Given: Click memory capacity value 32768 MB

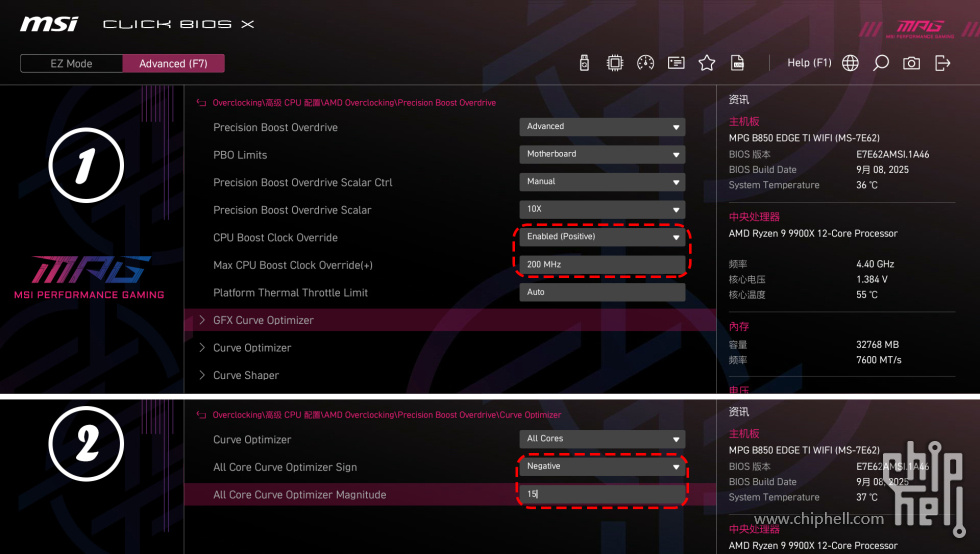Looking at the screenshot, I should (878, 345).
